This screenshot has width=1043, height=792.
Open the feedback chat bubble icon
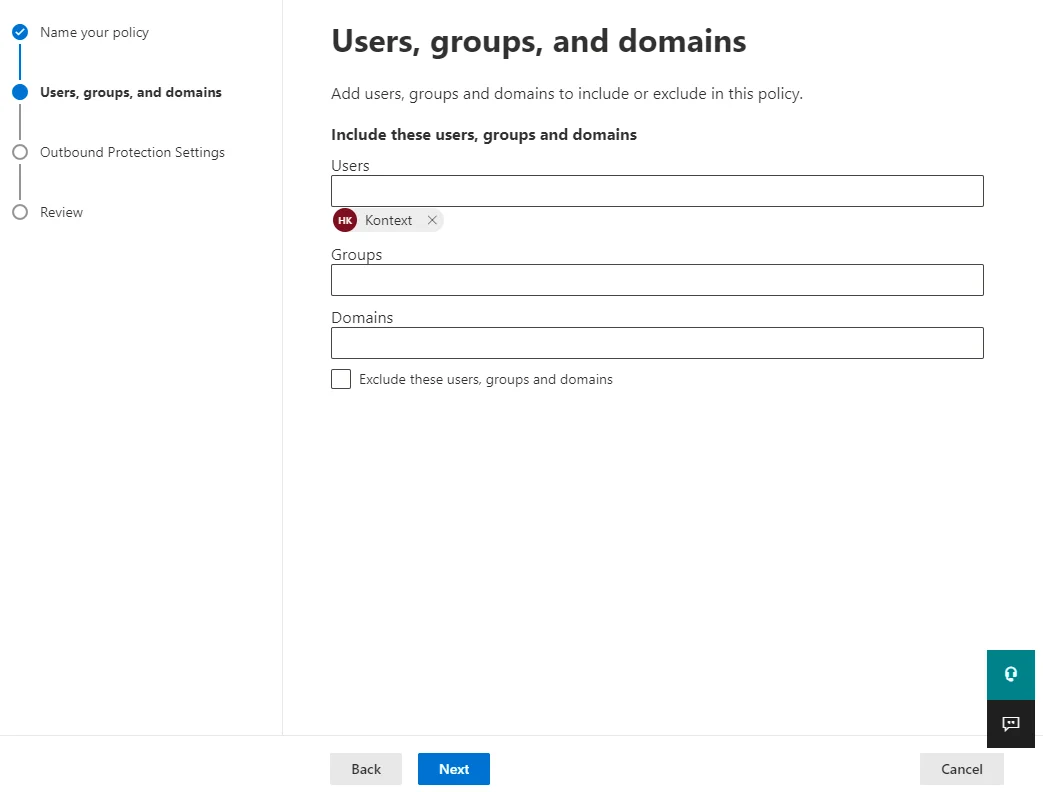1010,723
